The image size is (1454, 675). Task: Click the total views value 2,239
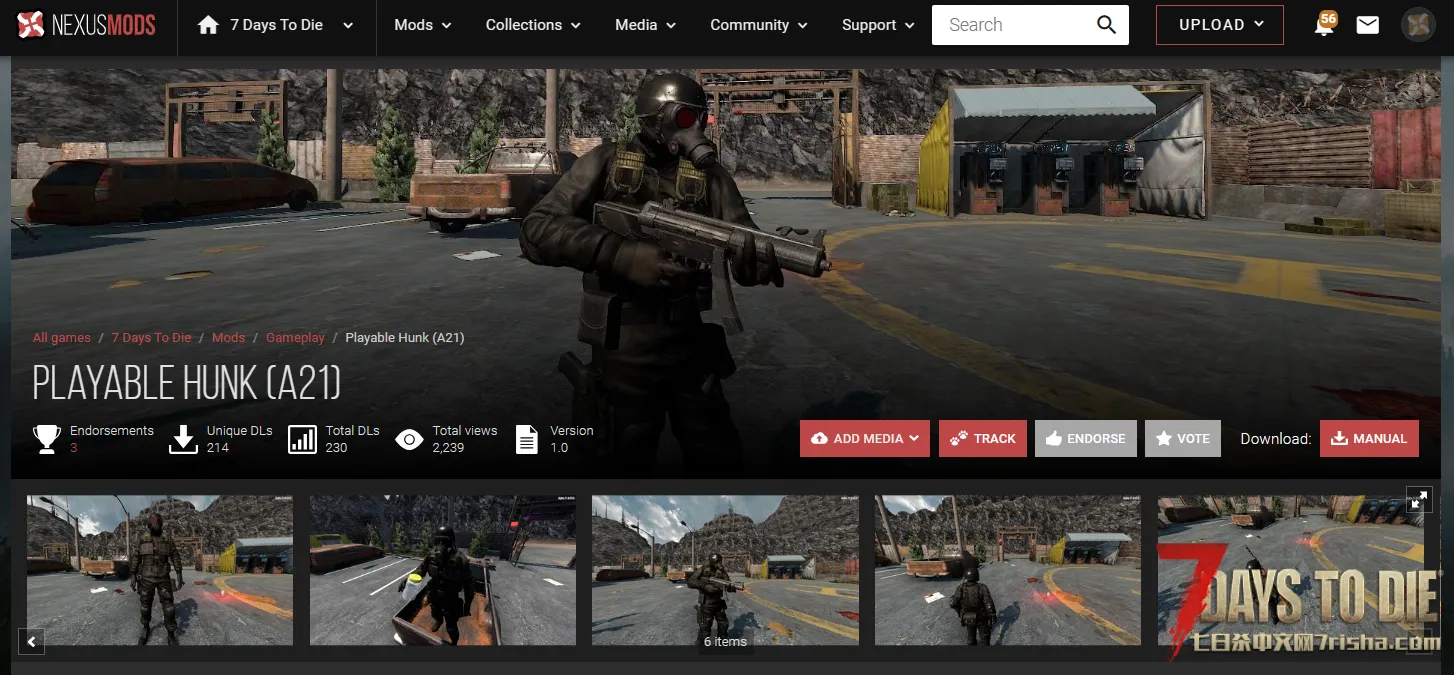click(448, 448)
